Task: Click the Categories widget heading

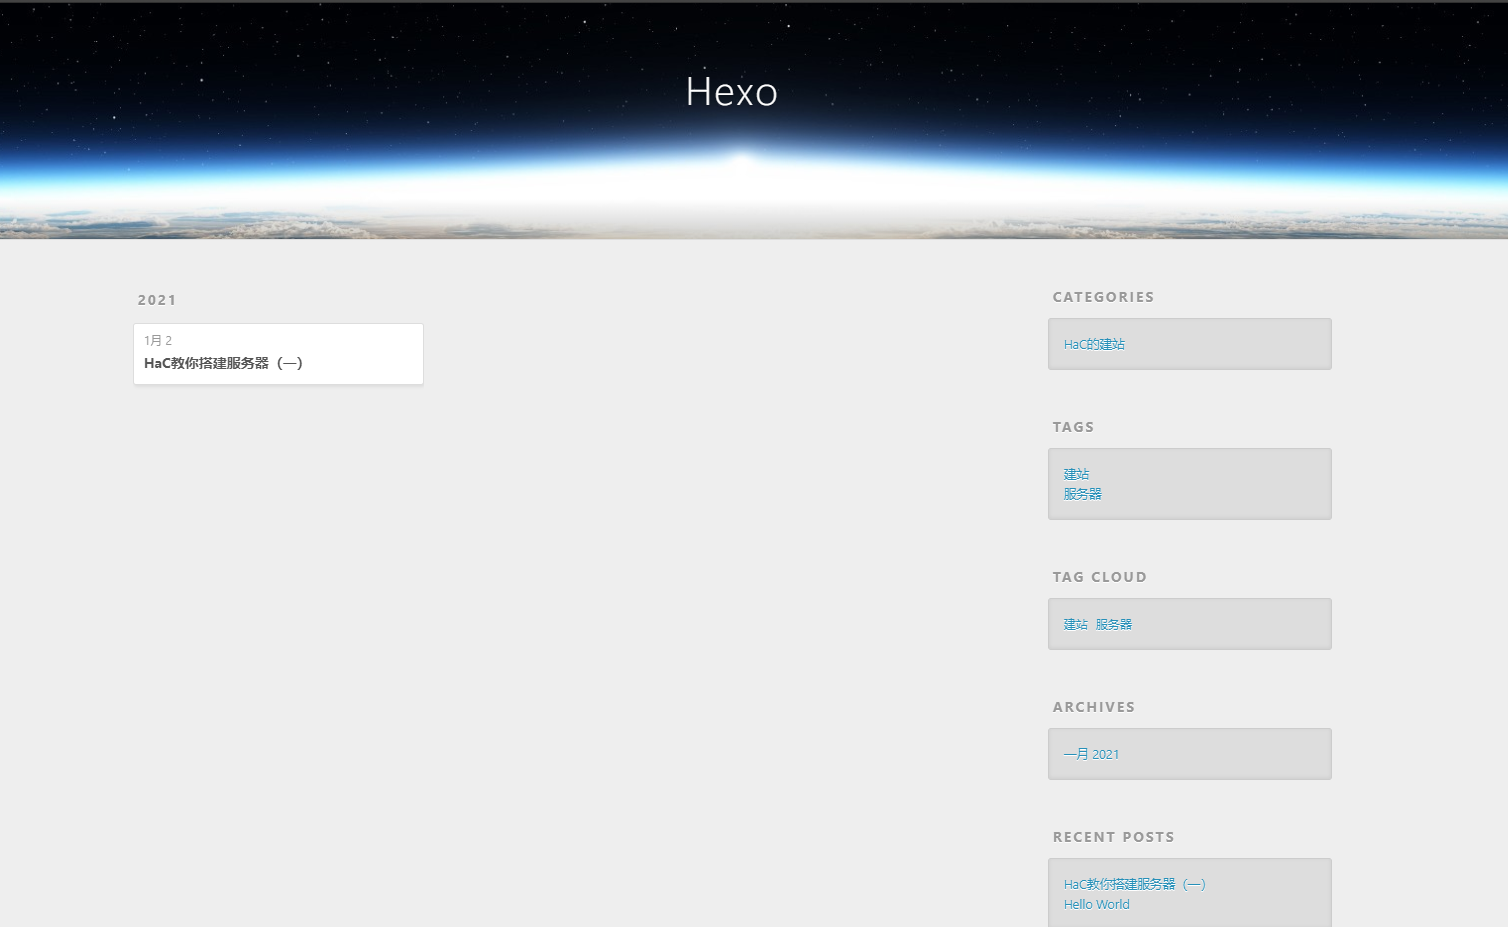Action: pos(1103,297)
